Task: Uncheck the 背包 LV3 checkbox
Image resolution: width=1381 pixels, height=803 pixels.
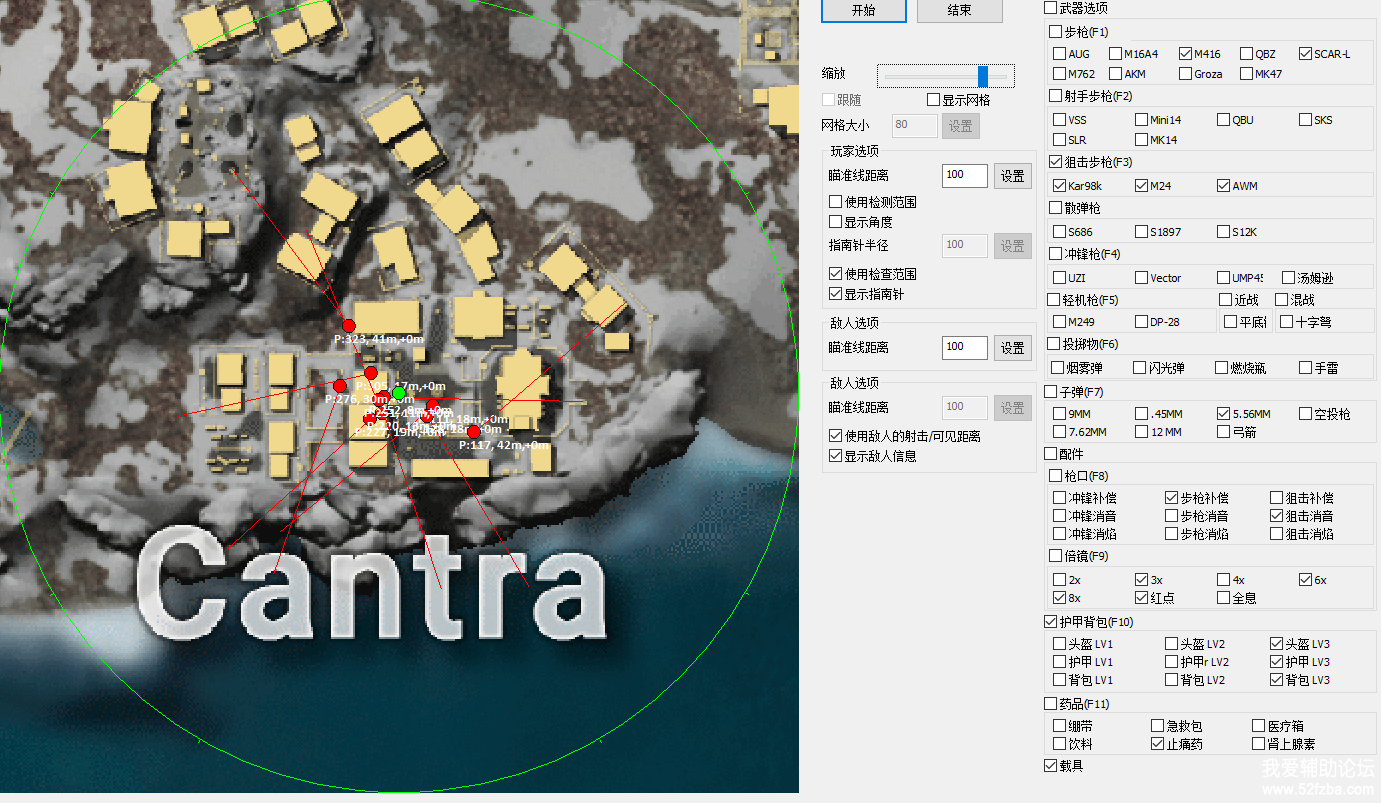Action: [x=1276, y=680]
